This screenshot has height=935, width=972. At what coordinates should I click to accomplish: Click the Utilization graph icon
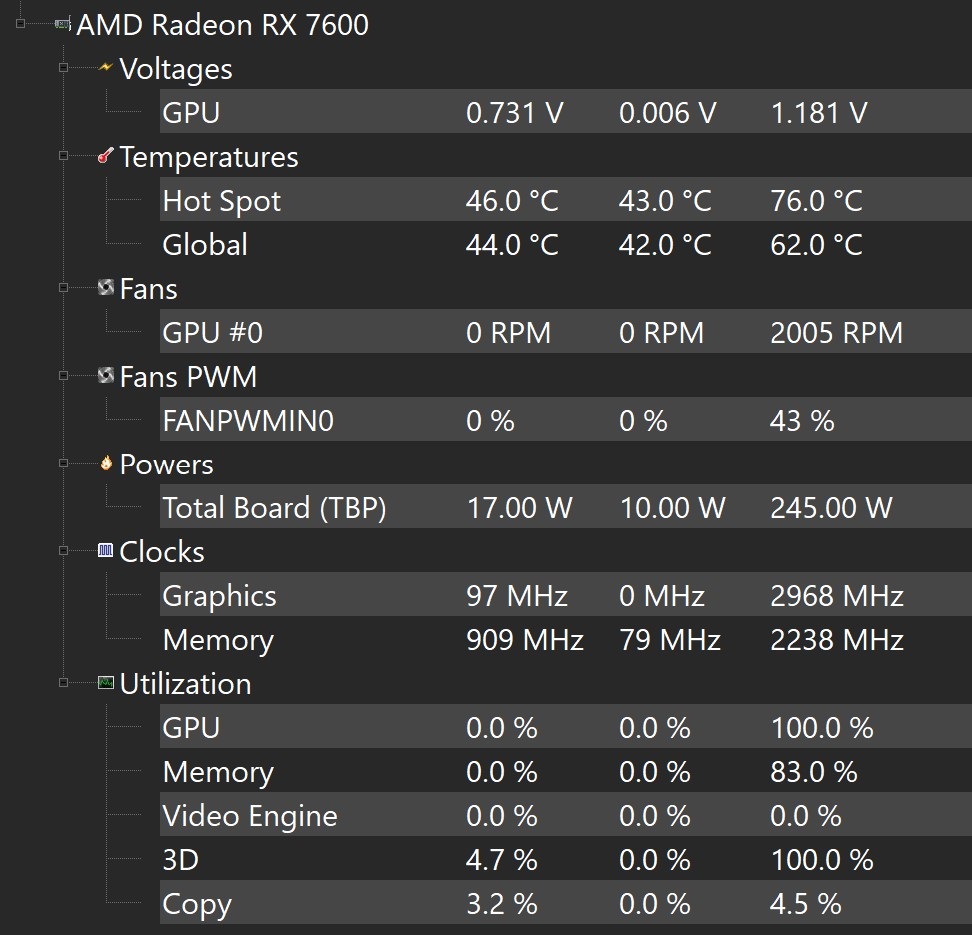[x=106, y=683]
